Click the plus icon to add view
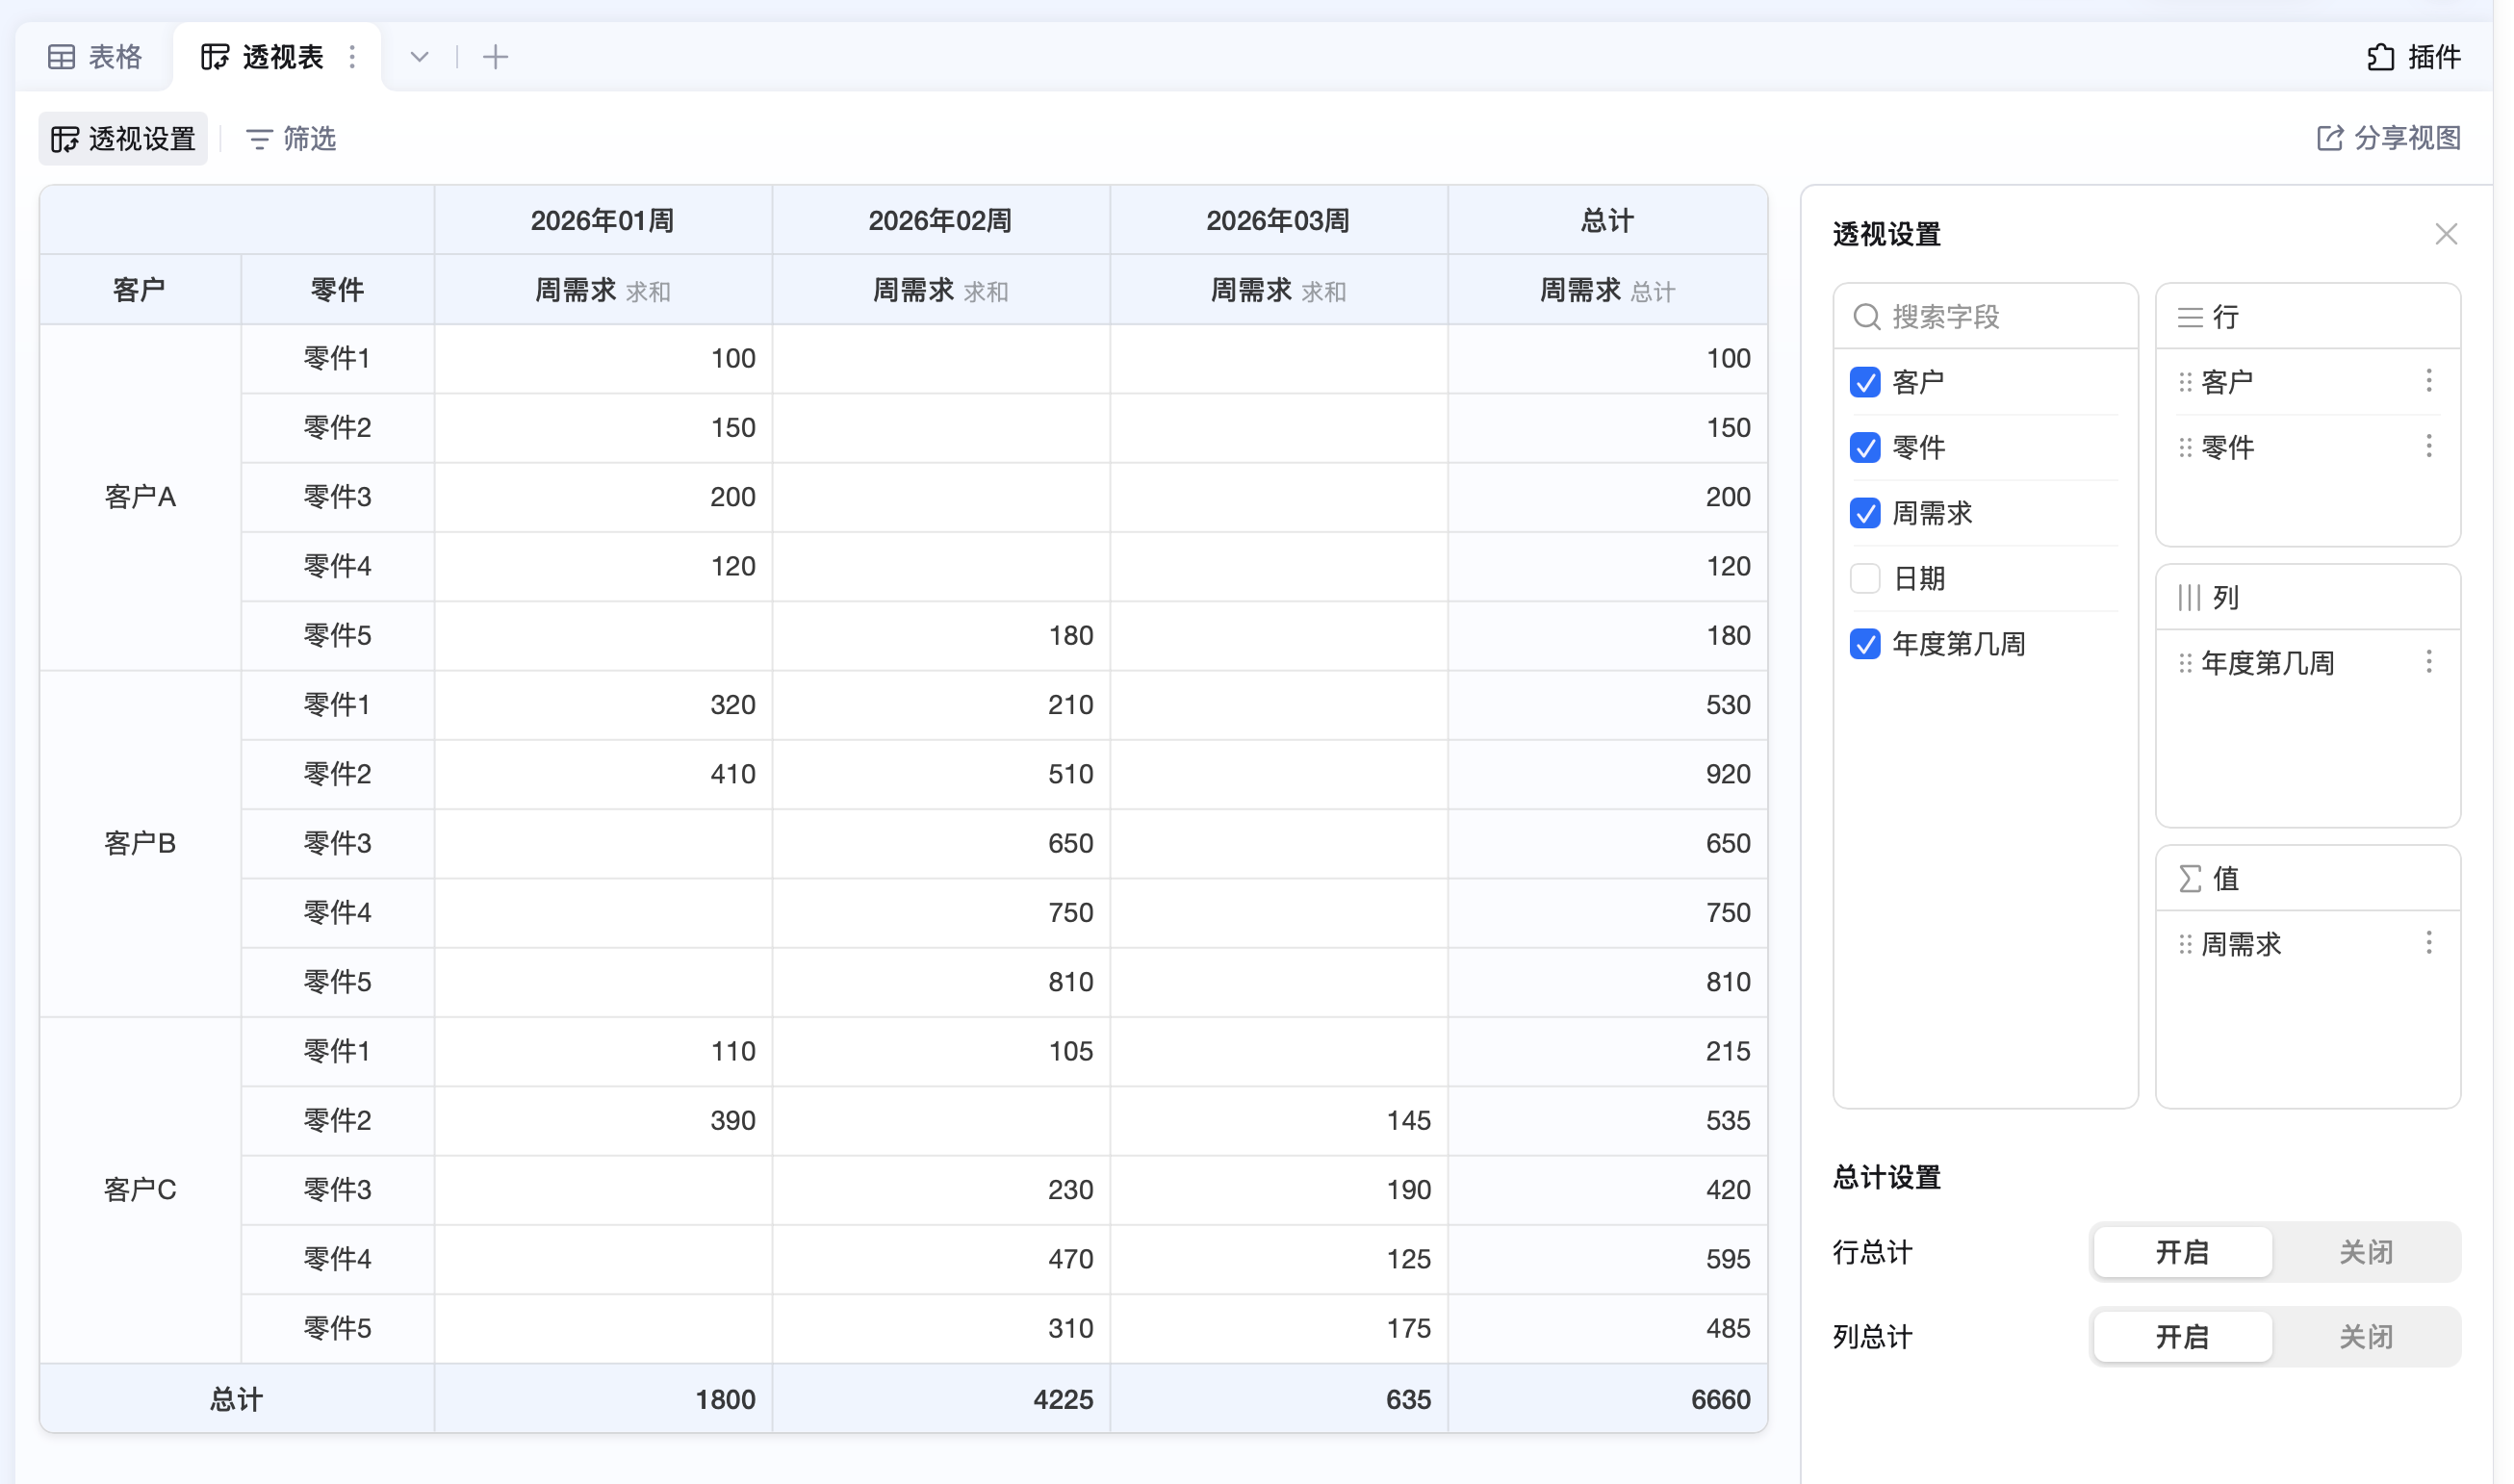This screenshot has width=2514, height=1484. pos(495,57)
